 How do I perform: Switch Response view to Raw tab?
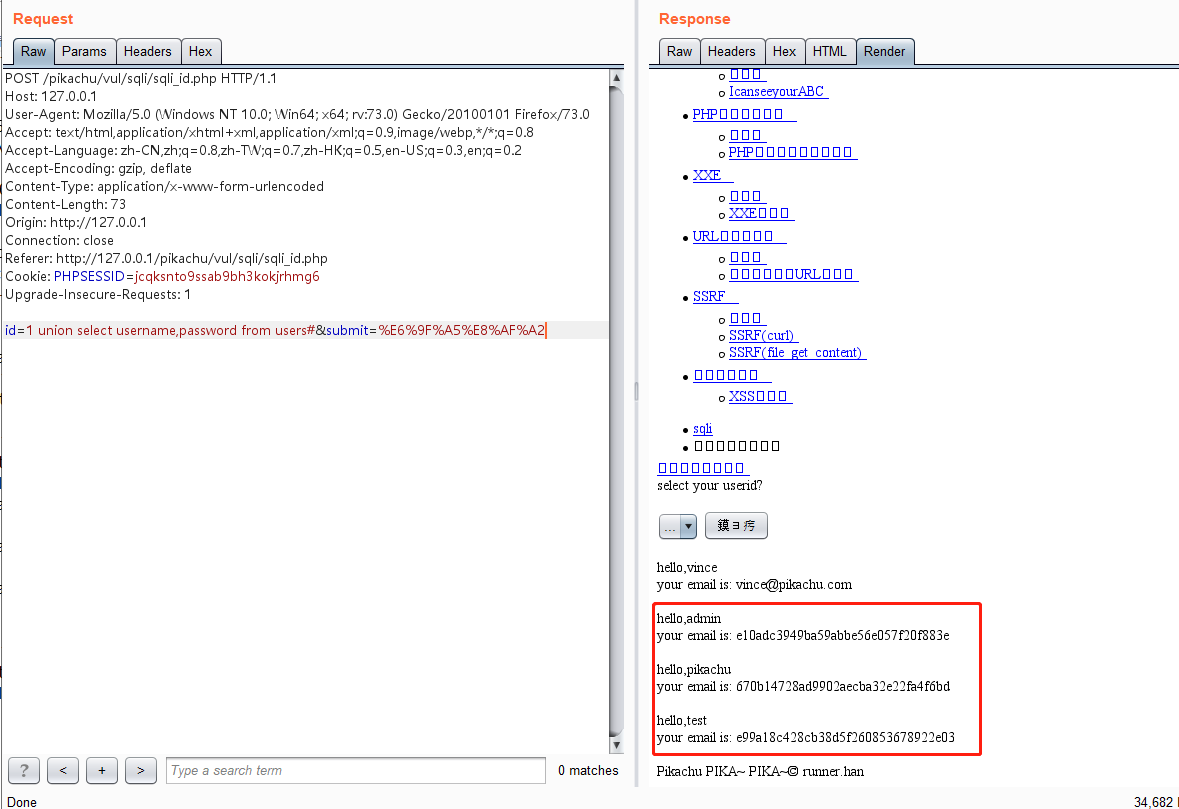(x=679, y=51)
